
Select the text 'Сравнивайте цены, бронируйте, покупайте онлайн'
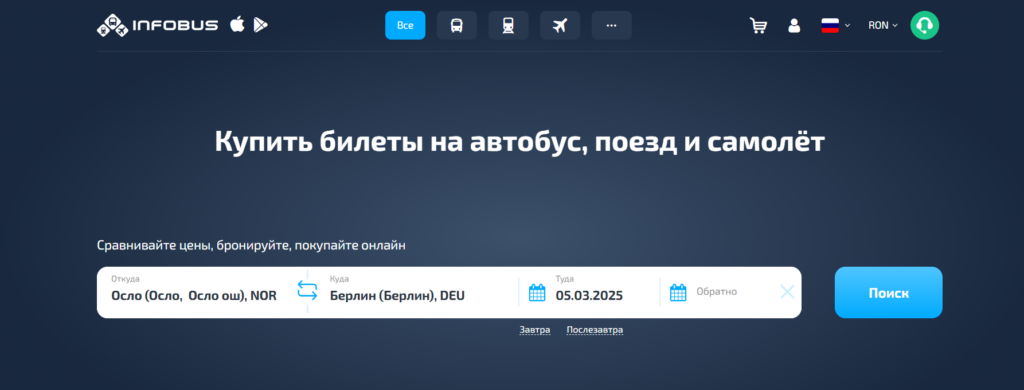251,246
